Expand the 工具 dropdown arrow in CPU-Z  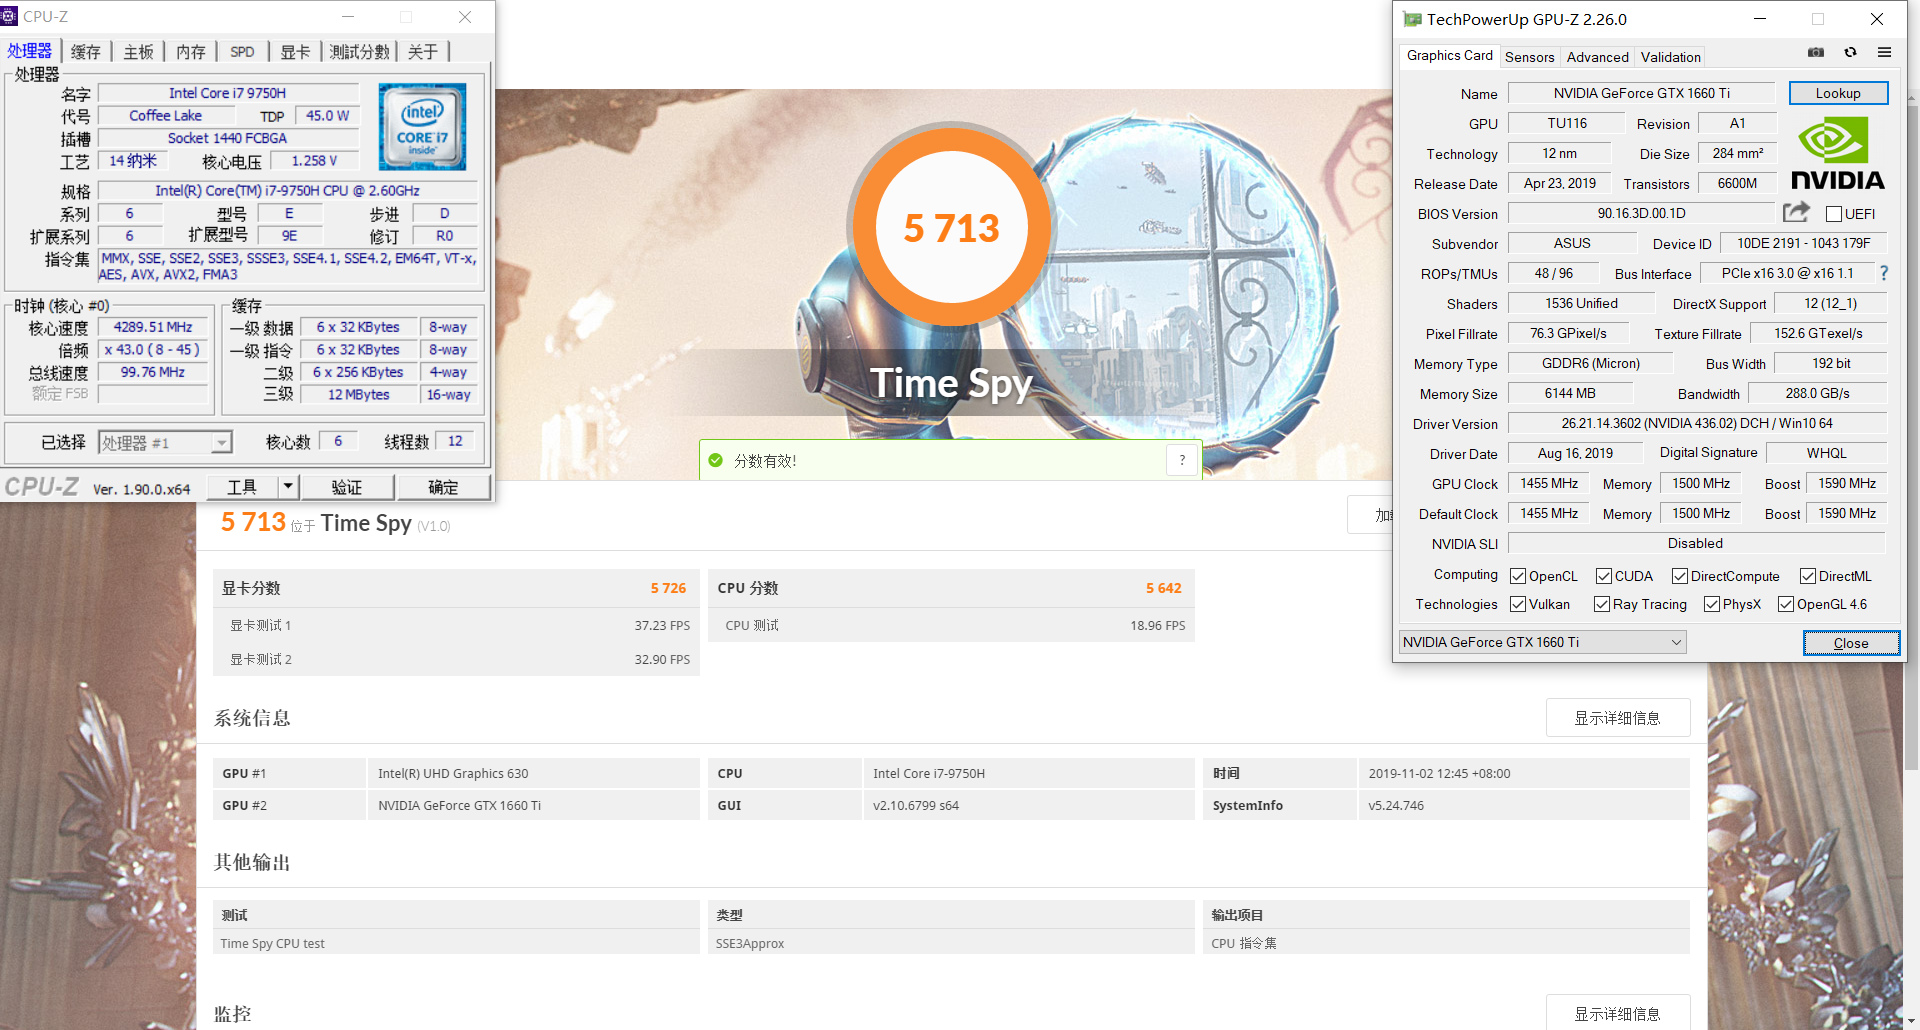click(288, 487)
